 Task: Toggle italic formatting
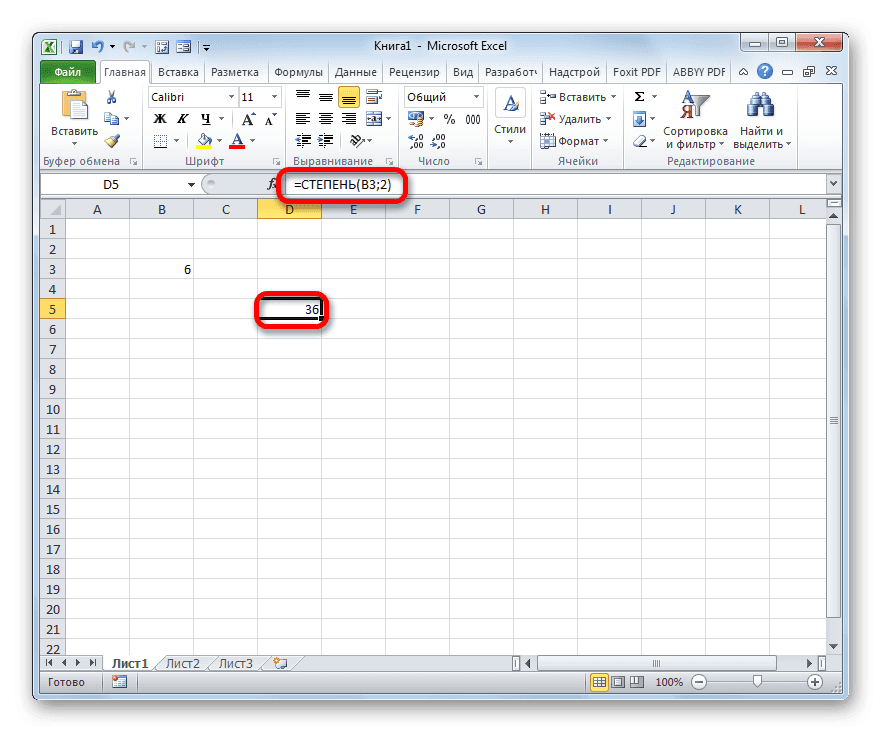point(183,120)
